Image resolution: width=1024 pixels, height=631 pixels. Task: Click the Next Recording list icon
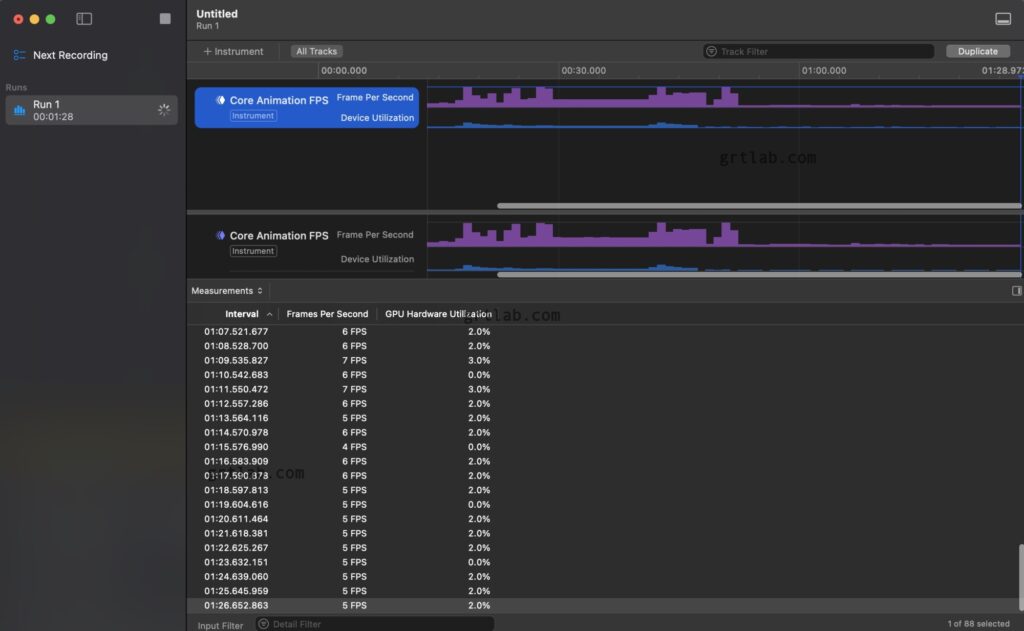pyautogui.click(x=19, y=55)
